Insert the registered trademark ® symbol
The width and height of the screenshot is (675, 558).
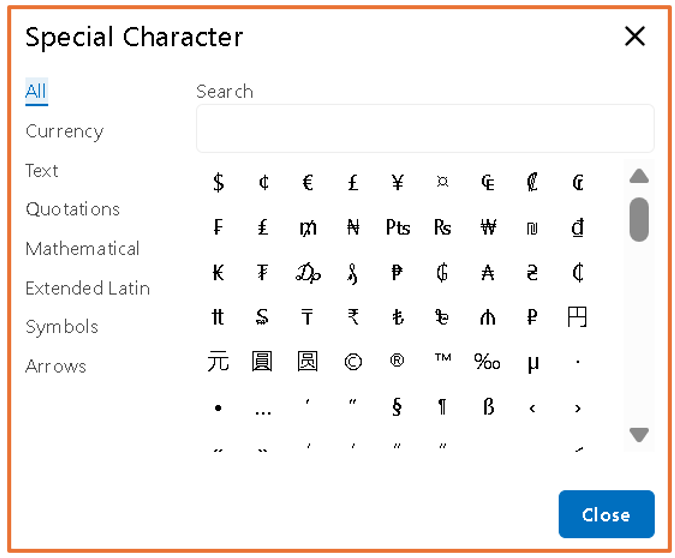(397, 360)
